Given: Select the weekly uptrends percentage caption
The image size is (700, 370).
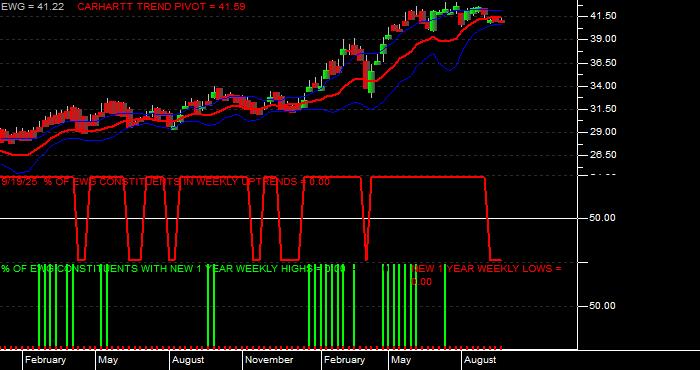Looking at the screenshot, I should click(x=166, y=182).
